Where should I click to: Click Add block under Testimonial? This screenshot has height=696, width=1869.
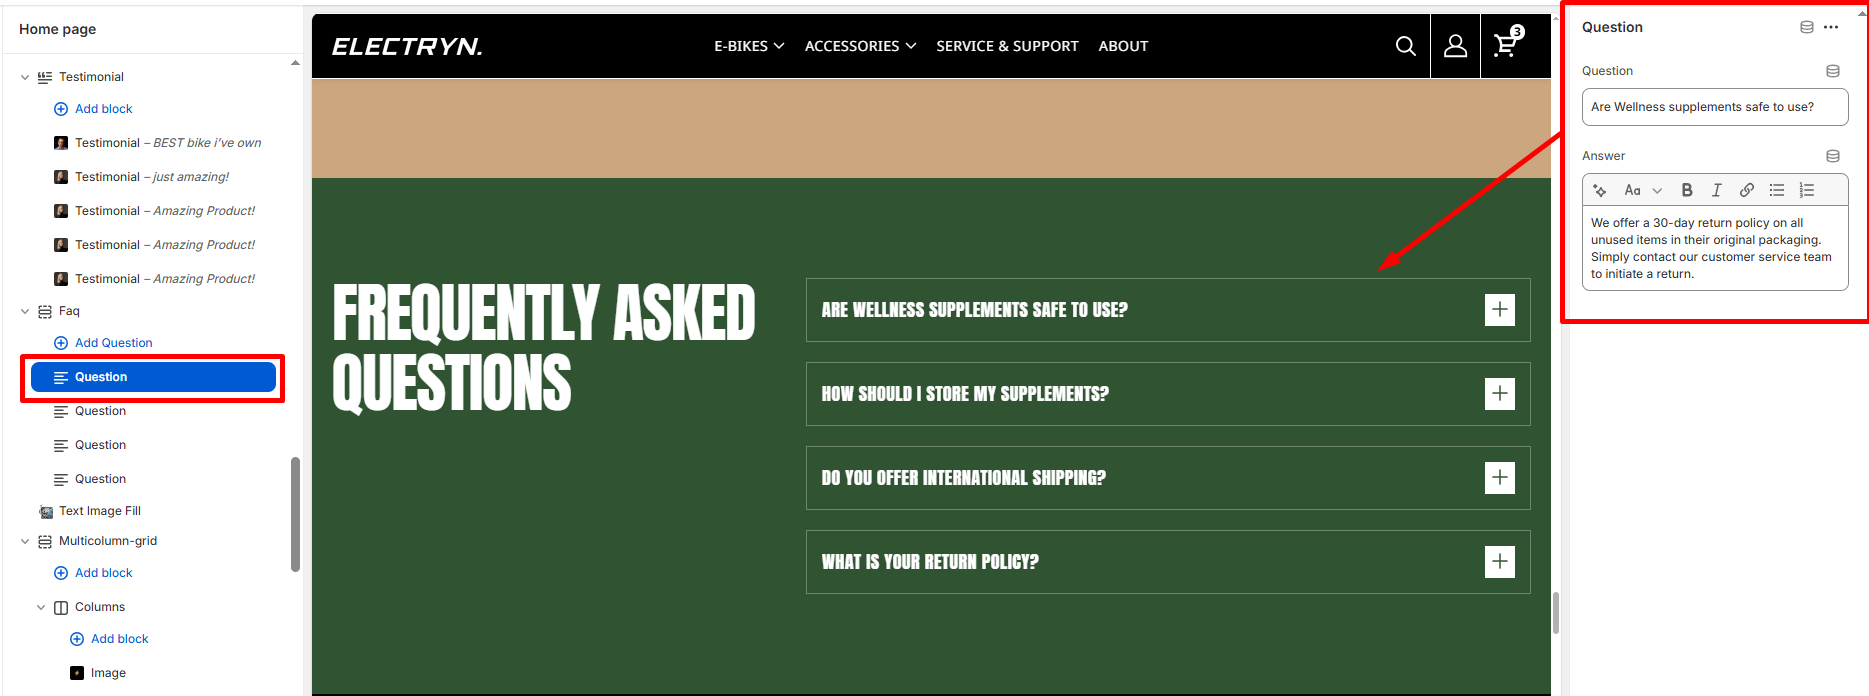click(x=103, y=109)
